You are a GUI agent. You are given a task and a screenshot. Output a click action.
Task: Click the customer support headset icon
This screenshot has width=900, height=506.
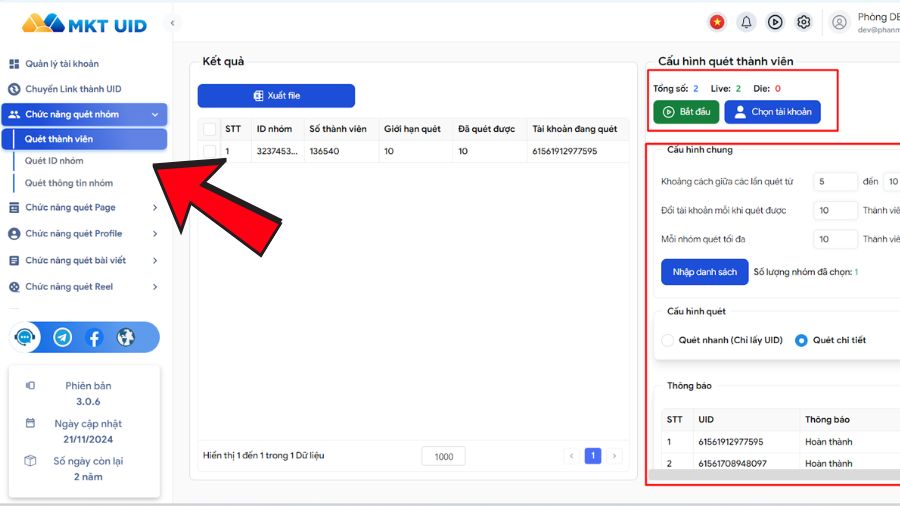click(x=26, y=338)
